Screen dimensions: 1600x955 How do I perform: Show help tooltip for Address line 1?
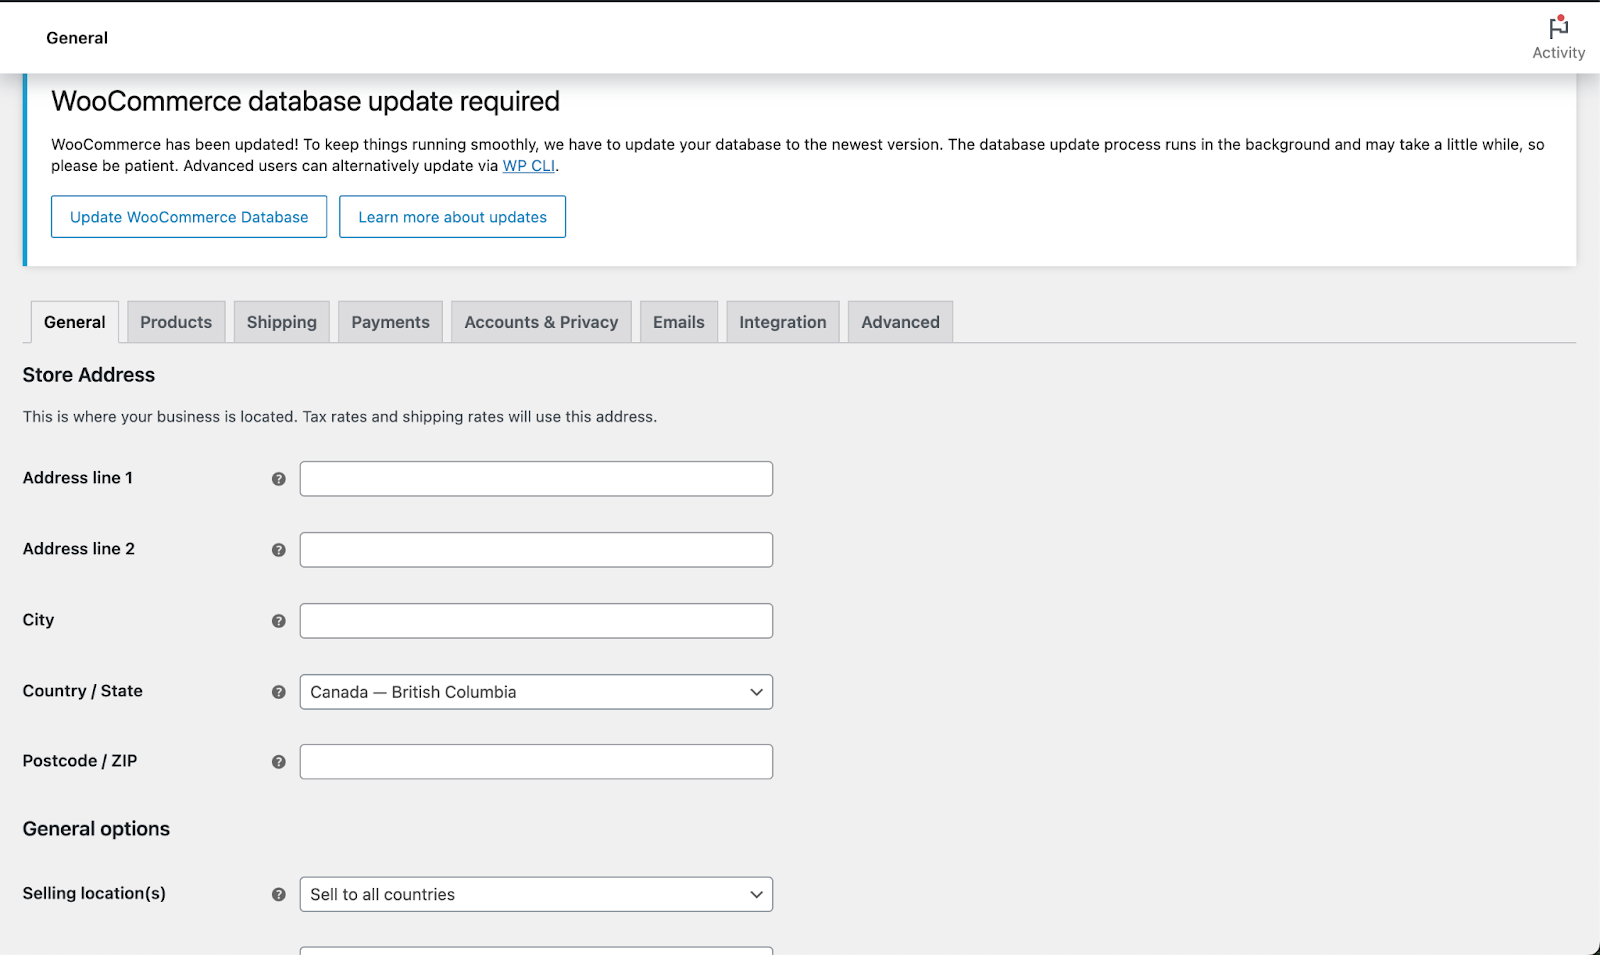pyautogui.click(x=279, y=479)
